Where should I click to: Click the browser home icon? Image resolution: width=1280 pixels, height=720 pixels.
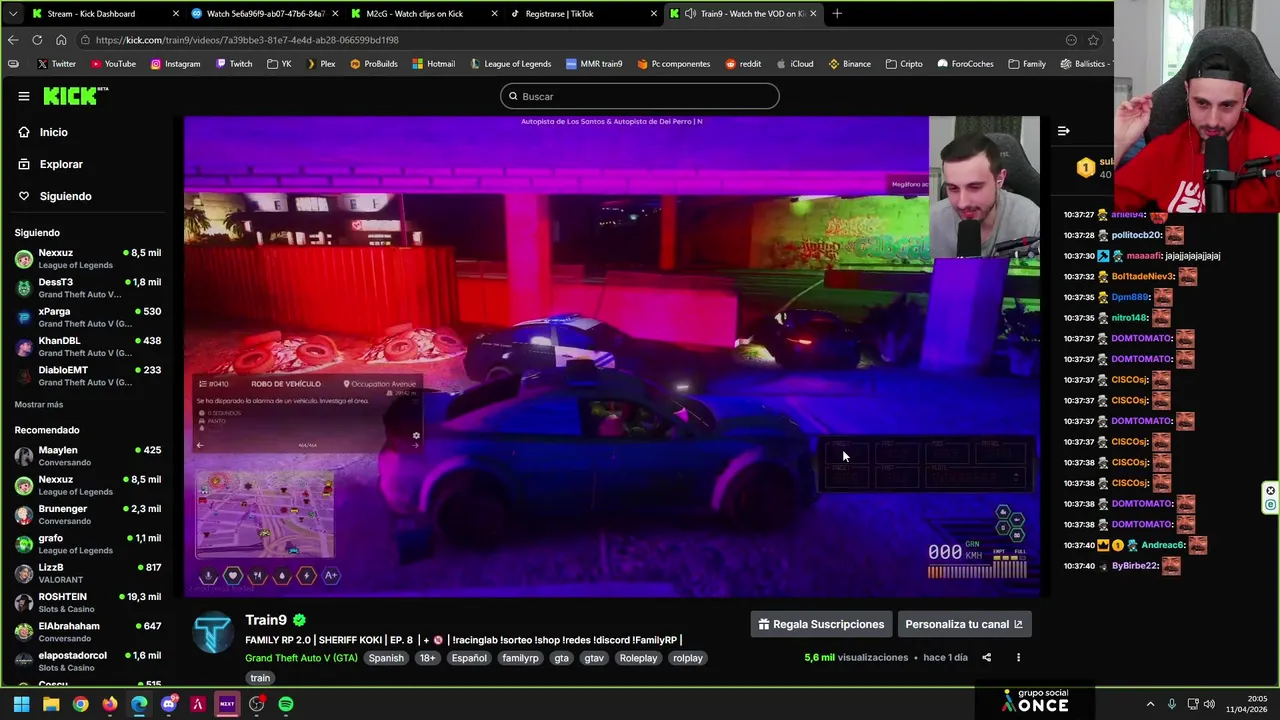coord(61,40)
